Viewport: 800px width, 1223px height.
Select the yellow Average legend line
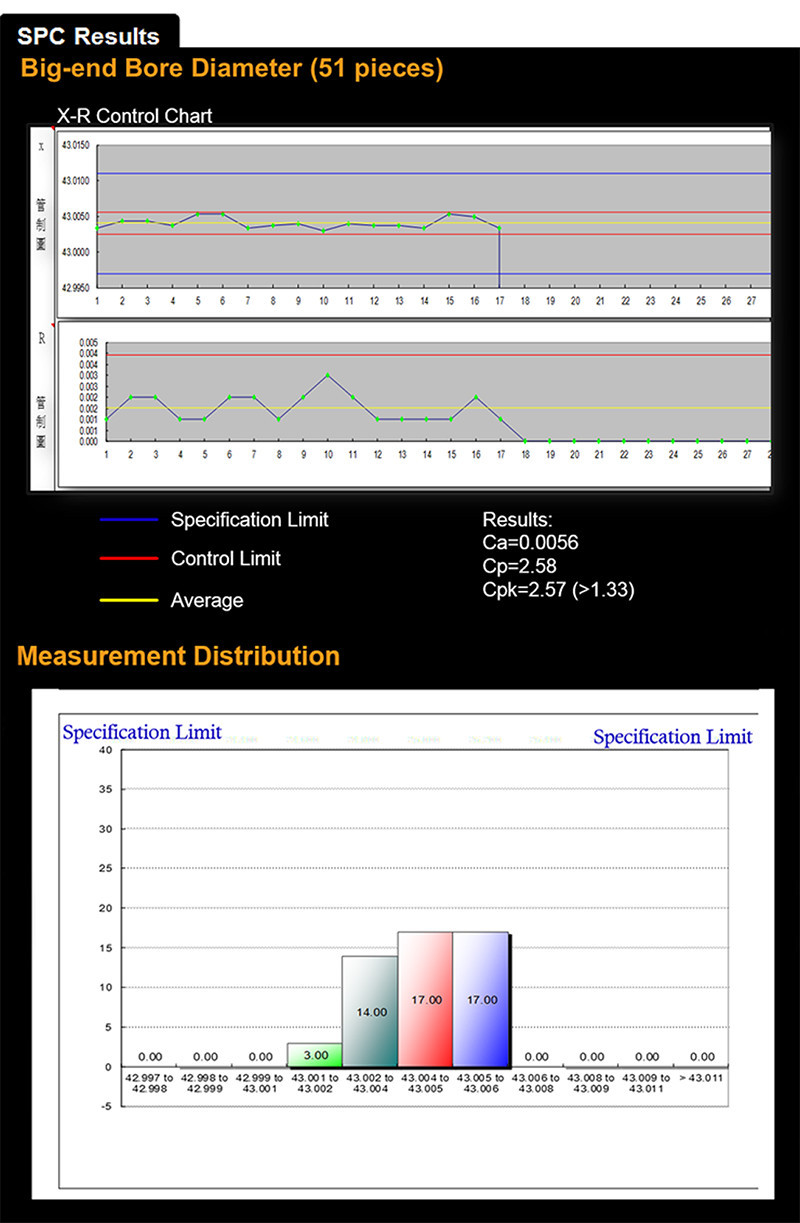129,601
